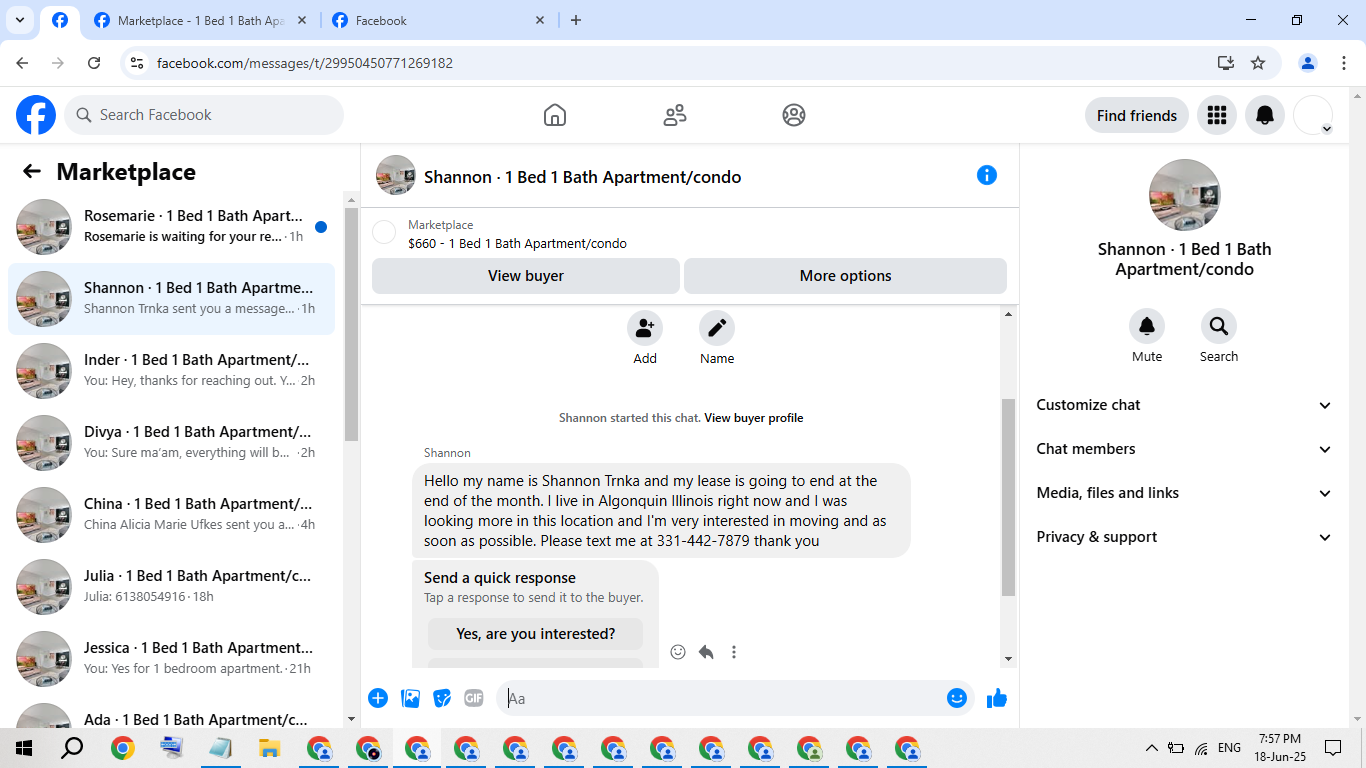
Task: Focus the Search Facebook field
Action: click(x=204, y=115)
